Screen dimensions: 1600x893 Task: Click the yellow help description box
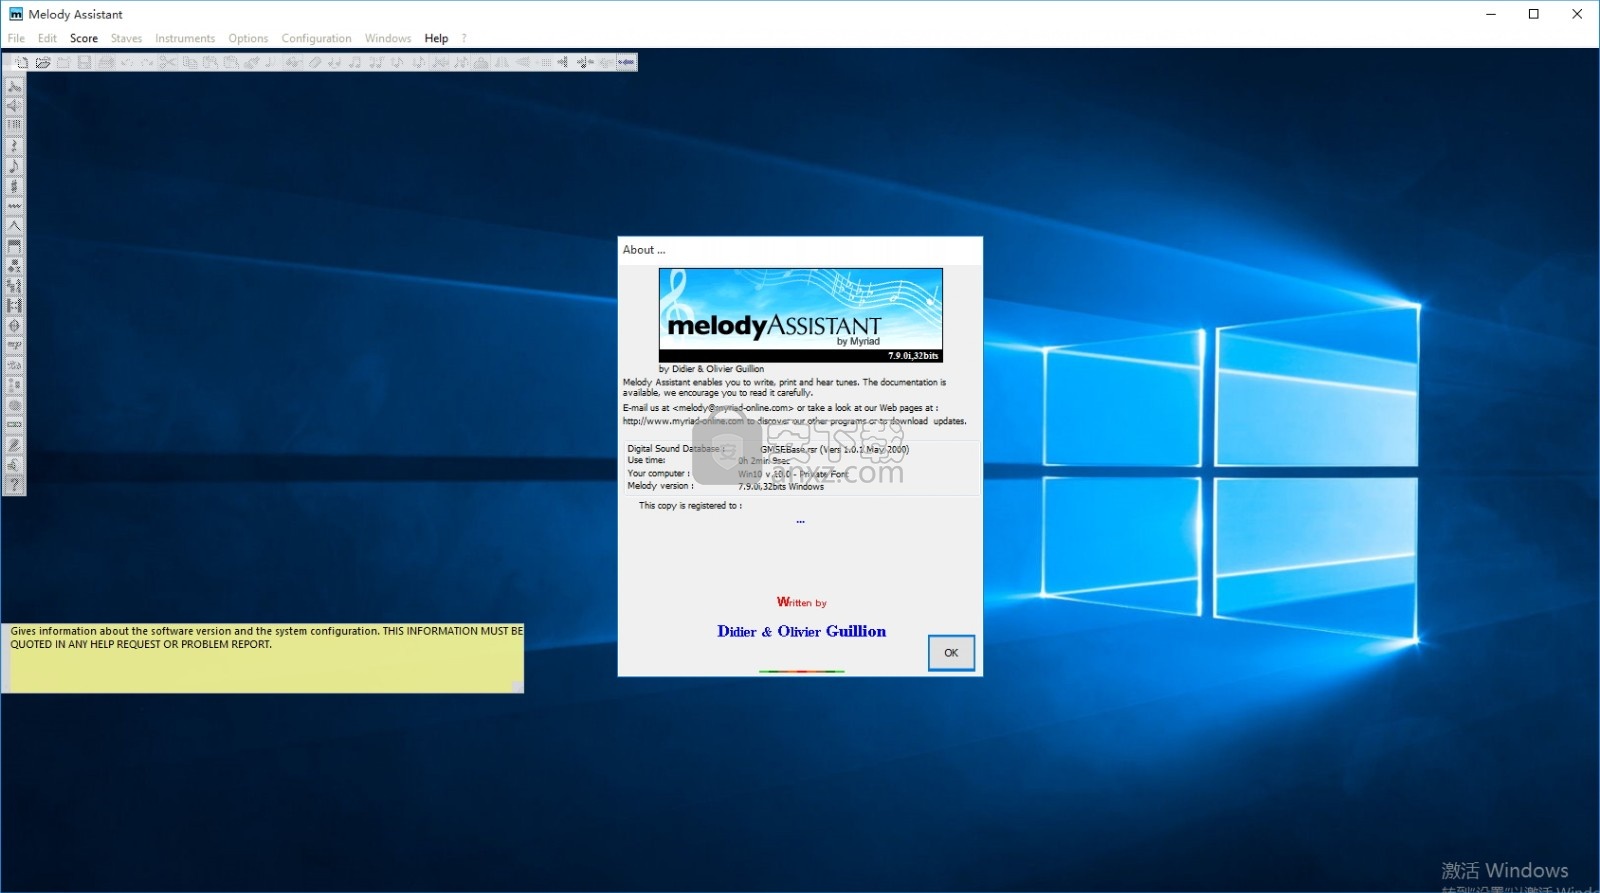[262, 657]
